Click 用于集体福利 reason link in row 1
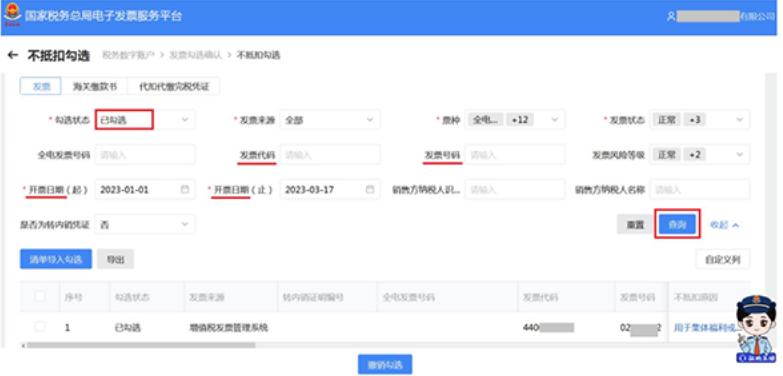Image resolution: width=783 pixels, height=376 pixels. coord(705,328)
